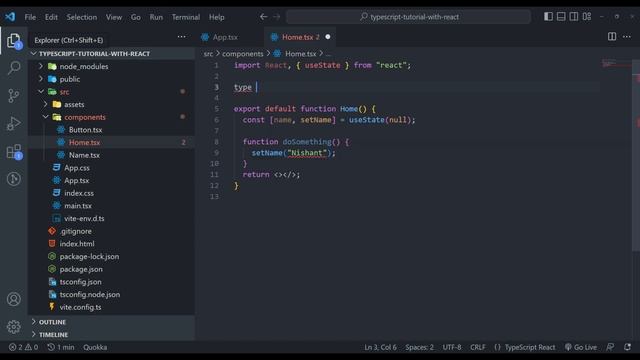Open vite.config.ts file

coord(80,307)
